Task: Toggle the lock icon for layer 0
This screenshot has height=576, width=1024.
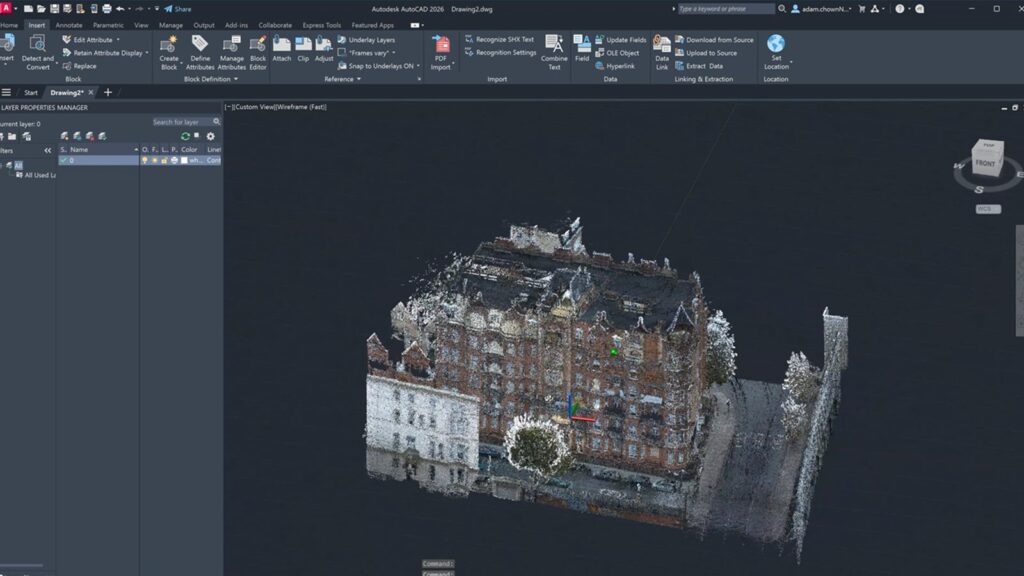Action: 165,160
